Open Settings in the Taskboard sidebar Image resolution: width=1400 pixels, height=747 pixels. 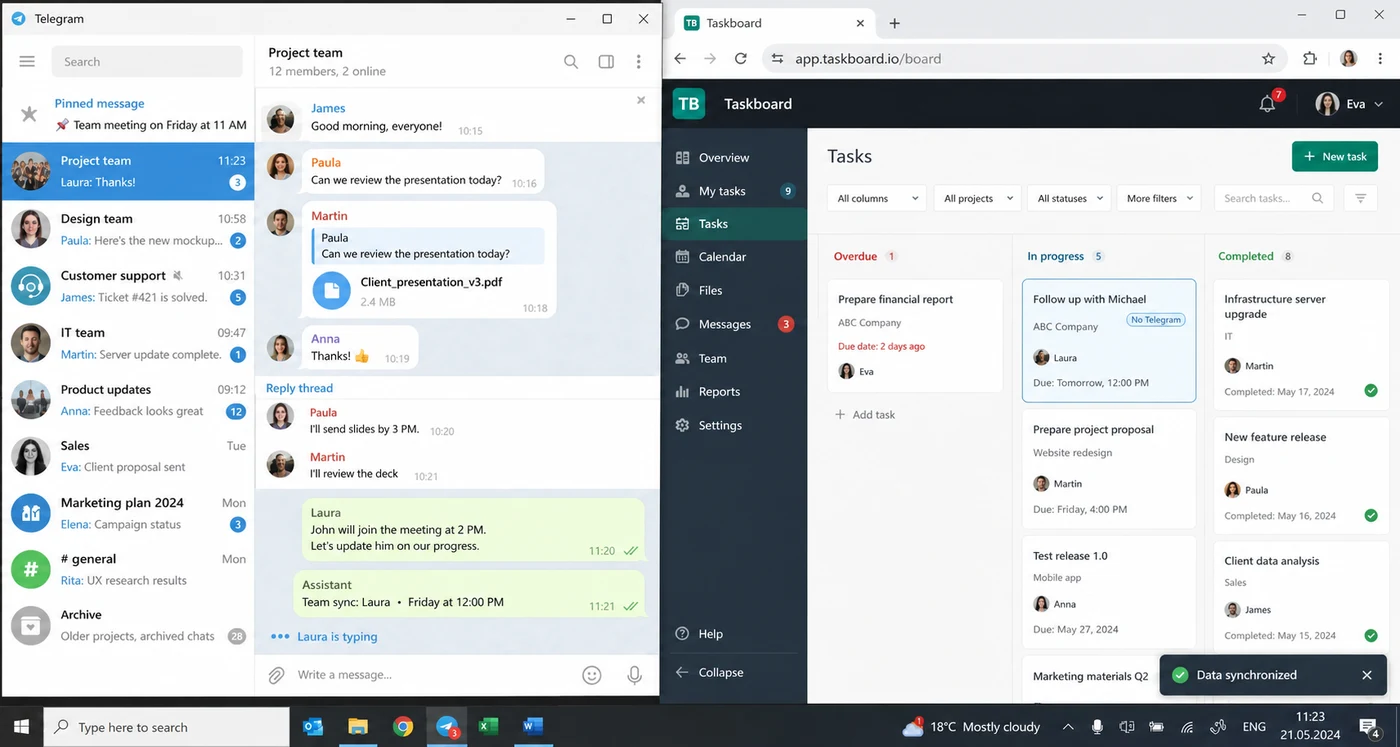point(734,425)
